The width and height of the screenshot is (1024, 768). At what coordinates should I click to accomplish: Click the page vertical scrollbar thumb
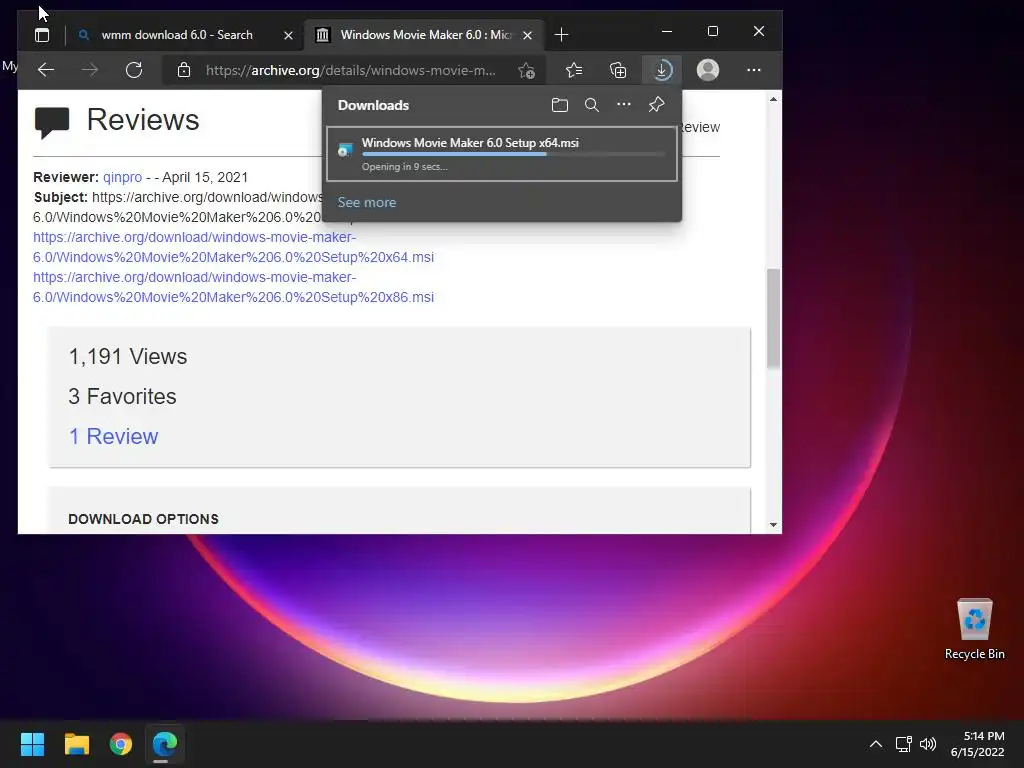[x=773, y=318]
